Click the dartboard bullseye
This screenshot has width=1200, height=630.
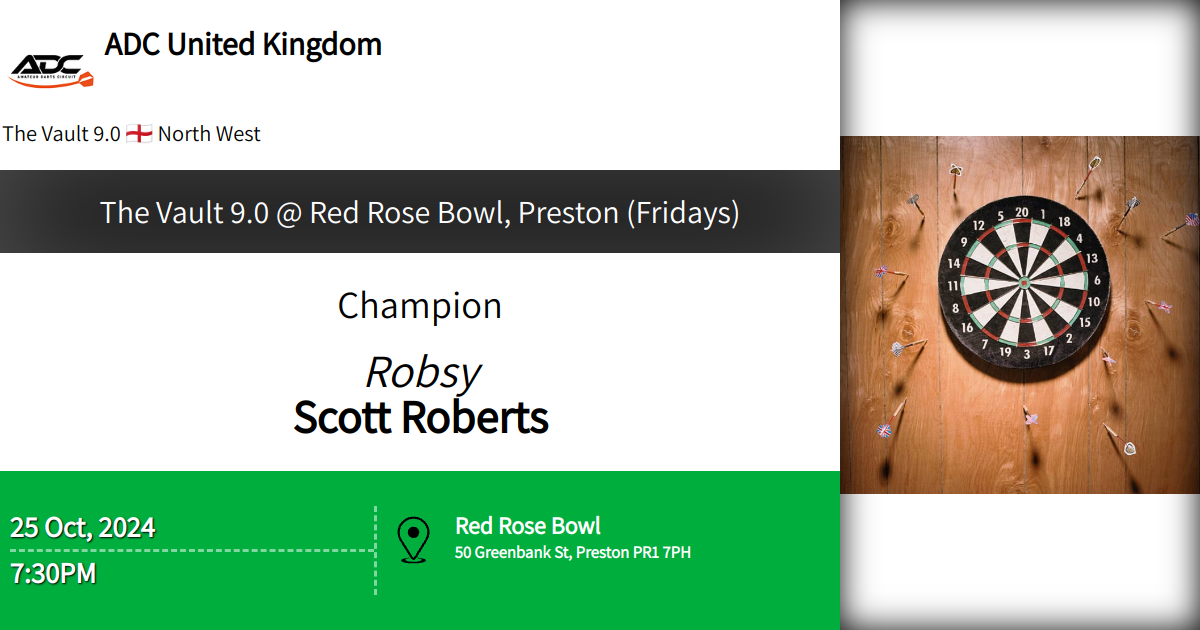tap(1023, 284)
